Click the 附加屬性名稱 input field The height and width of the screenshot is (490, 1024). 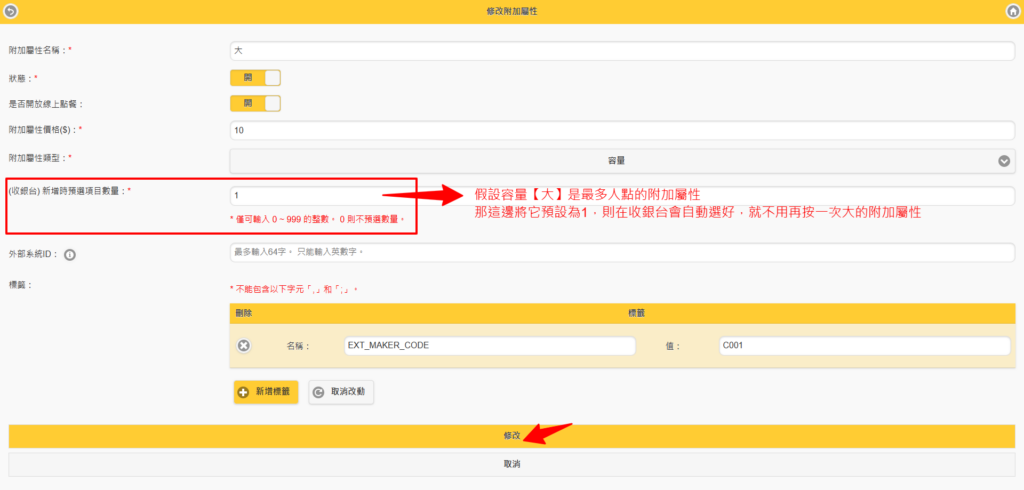[x=622, y=50]
